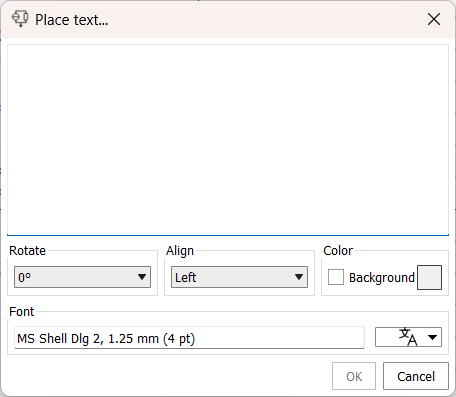
Task: Open the font language selector dropdown
Action: [408, 337]
